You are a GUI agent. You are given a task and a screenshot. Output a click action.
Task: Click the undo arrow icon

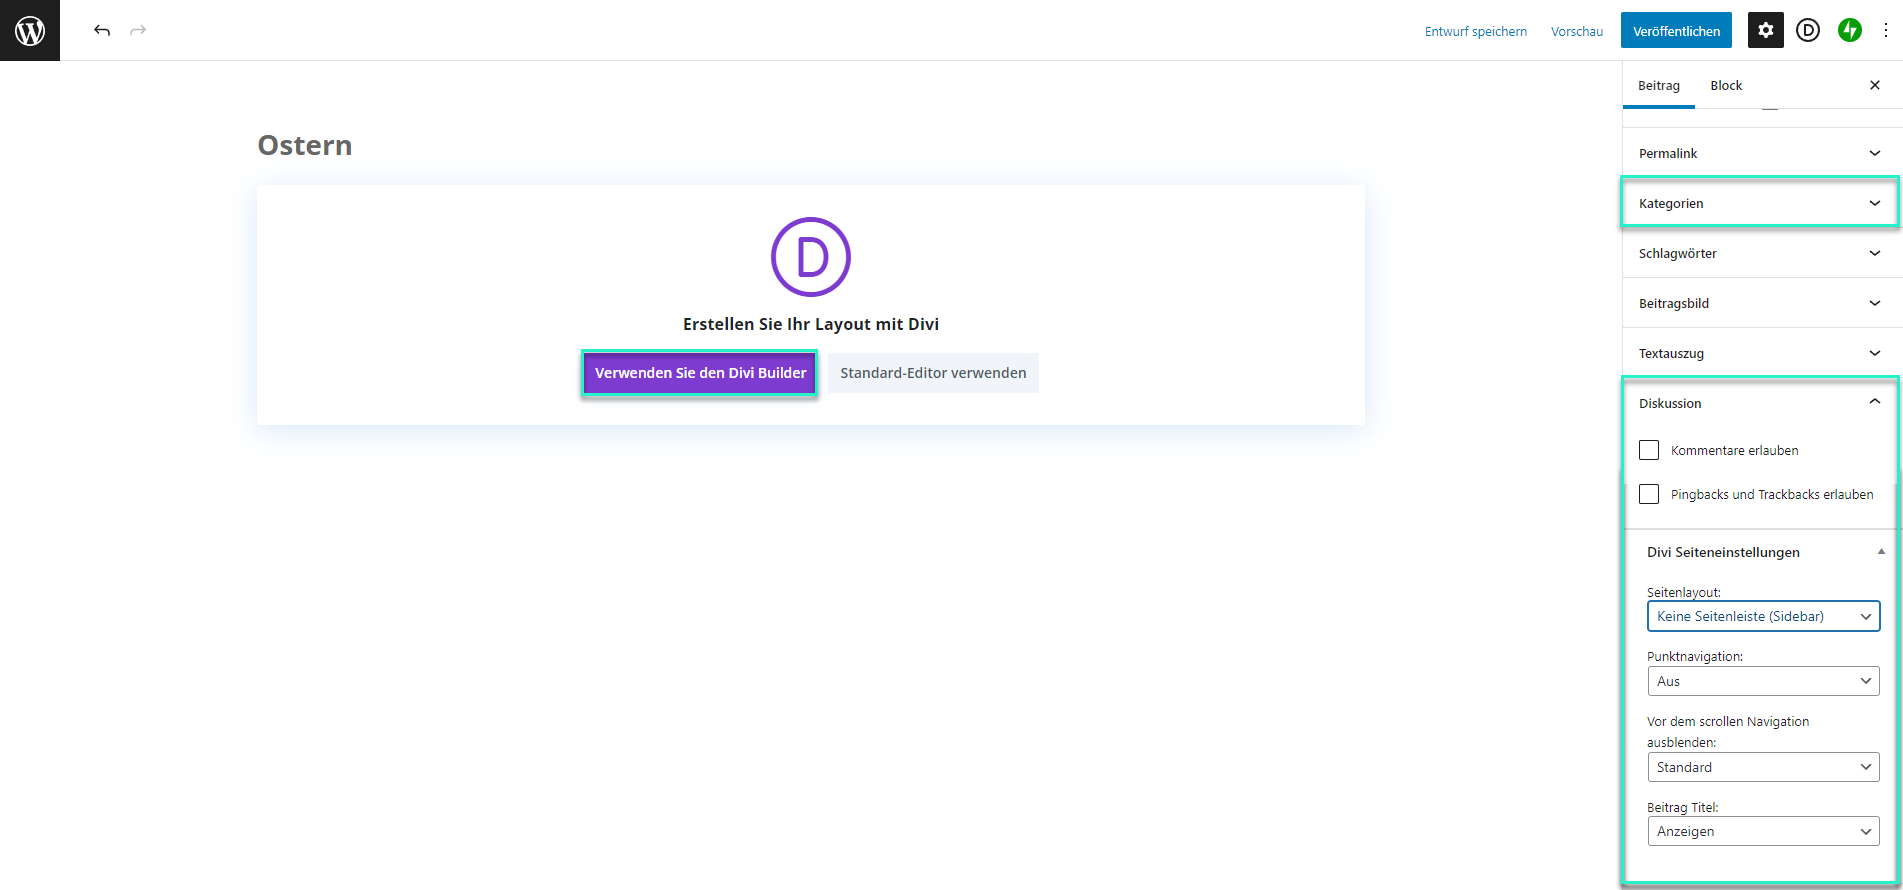[x=102, y=30]
